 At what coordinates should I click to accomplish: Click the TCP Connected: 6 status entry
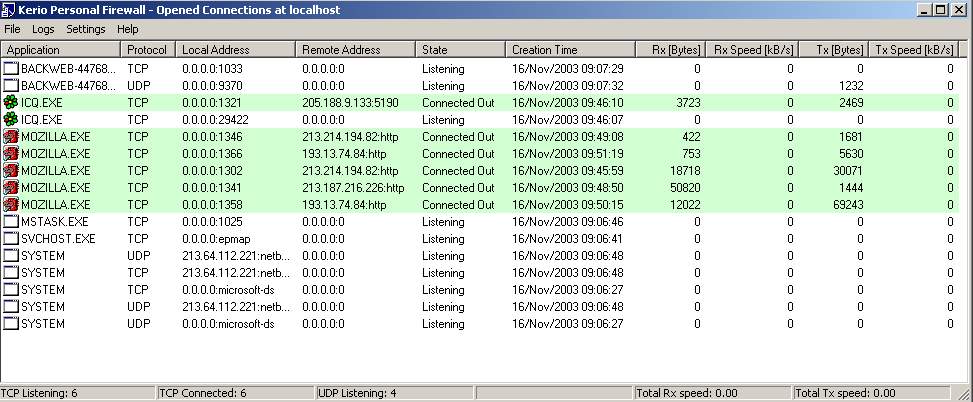236,393
